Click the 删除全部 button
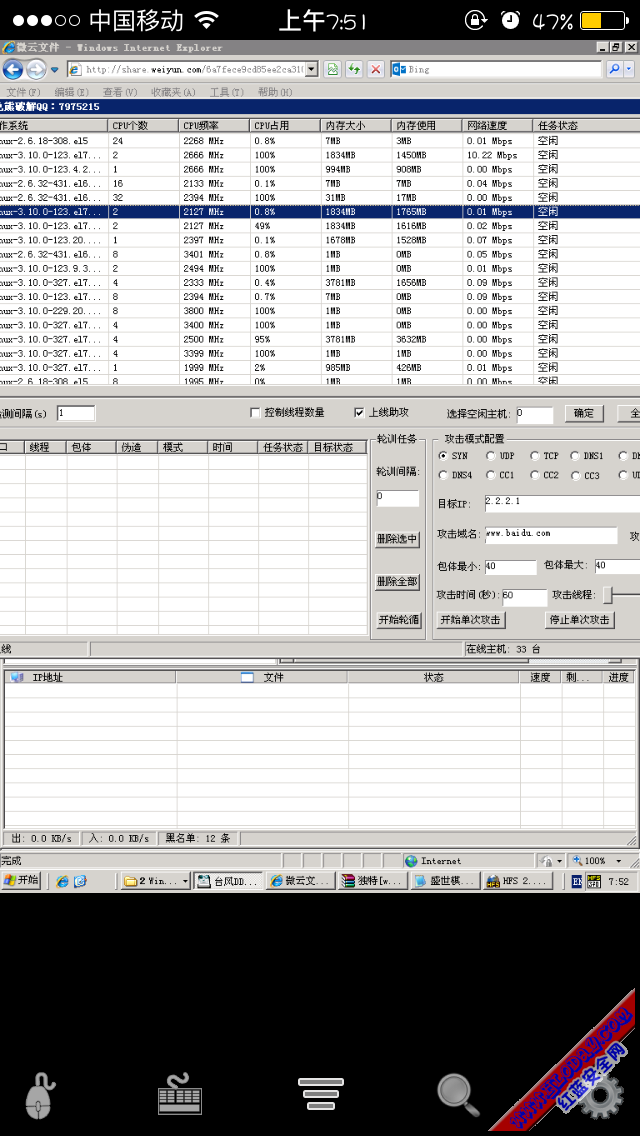 tap(397, 582)
